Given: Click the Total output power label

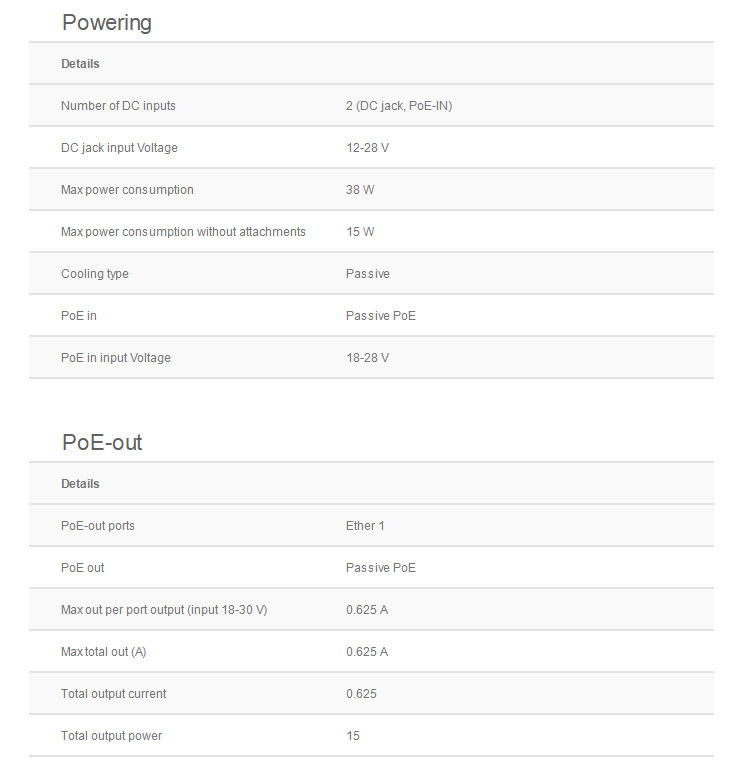Looking at the screenshot, I should 111,736.
